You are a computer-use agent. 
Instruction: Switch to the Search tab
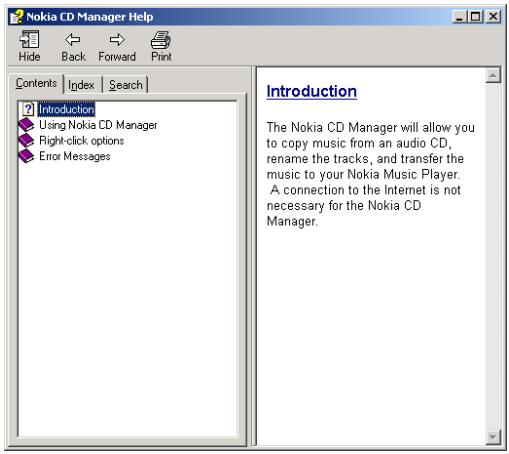(x=126, y=85)
